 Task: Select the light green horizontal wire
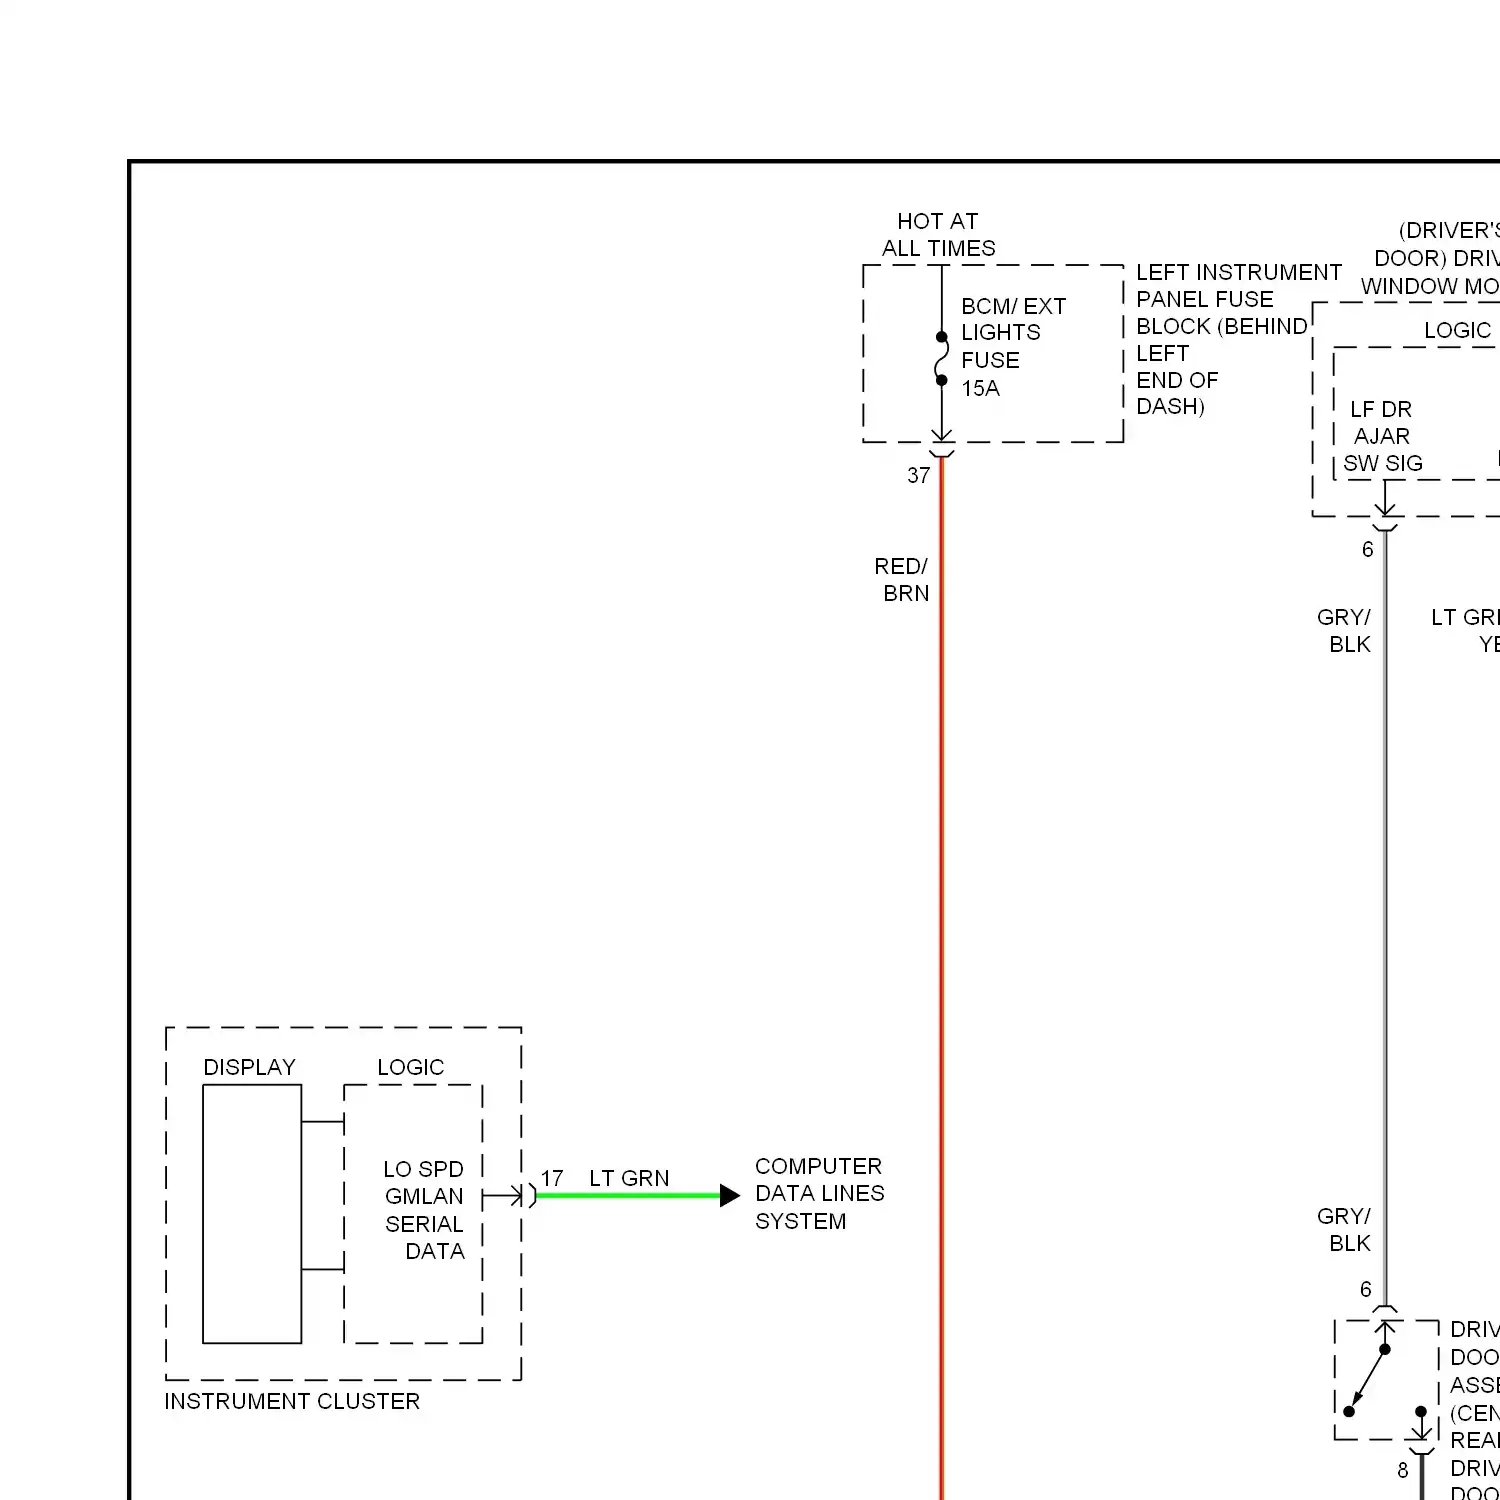(629, 1195)
